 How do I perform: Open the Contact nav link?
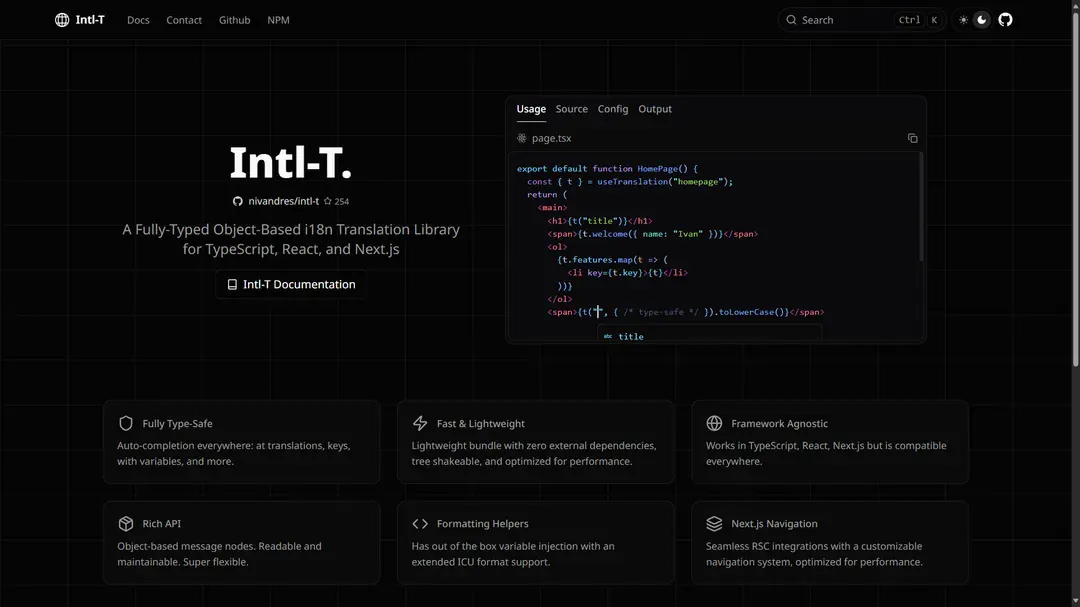(184, 20)
